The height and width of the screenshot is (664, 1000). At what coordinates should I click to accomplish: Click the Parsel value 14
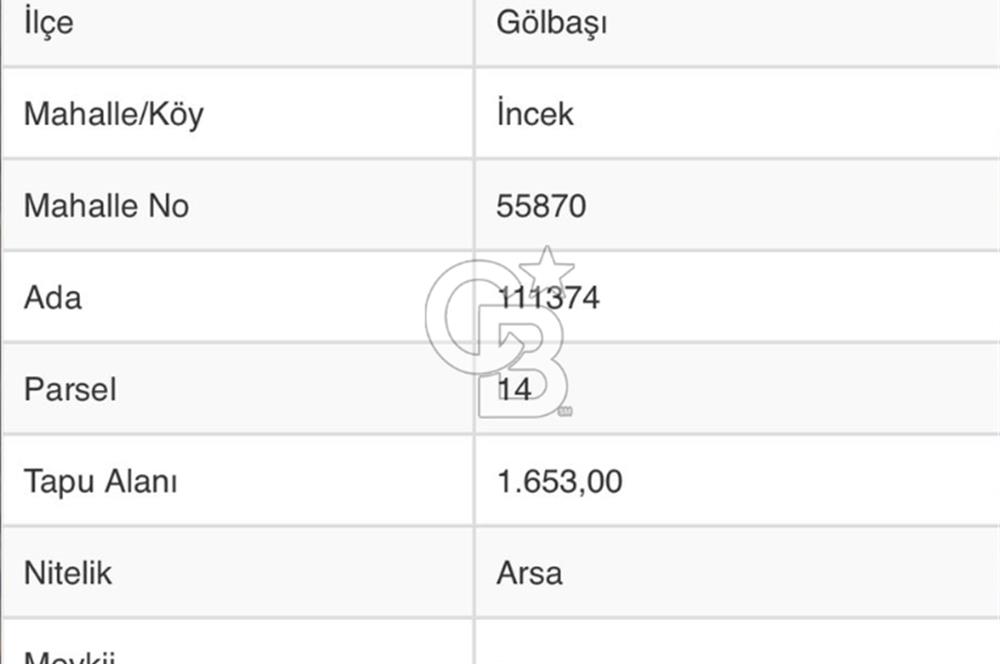pos(515,390)
